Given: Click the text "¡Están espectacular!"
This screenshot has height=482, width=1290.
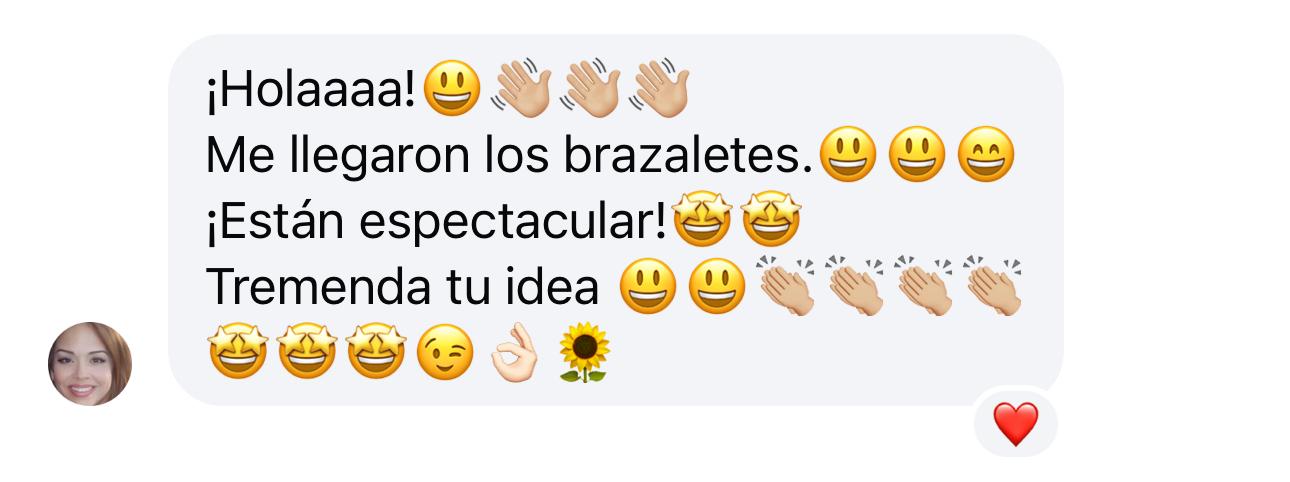Looking at the screenshot, I should 437,223.
